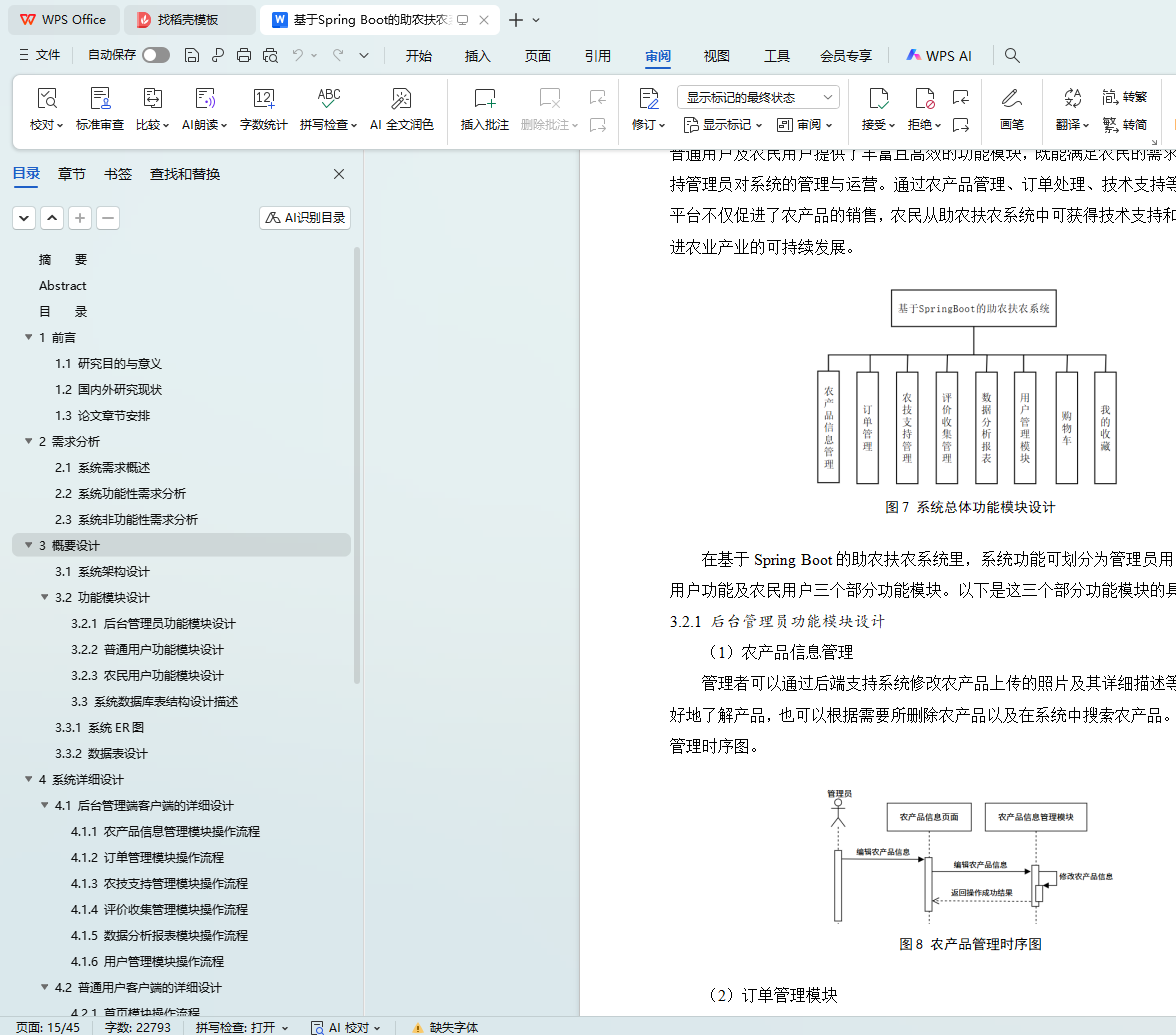Image resolution: width=1176 pixels, height=1035 pixels.
Task: Open the 书签 tab in navigation pane
Action: [x=118, y=174]
